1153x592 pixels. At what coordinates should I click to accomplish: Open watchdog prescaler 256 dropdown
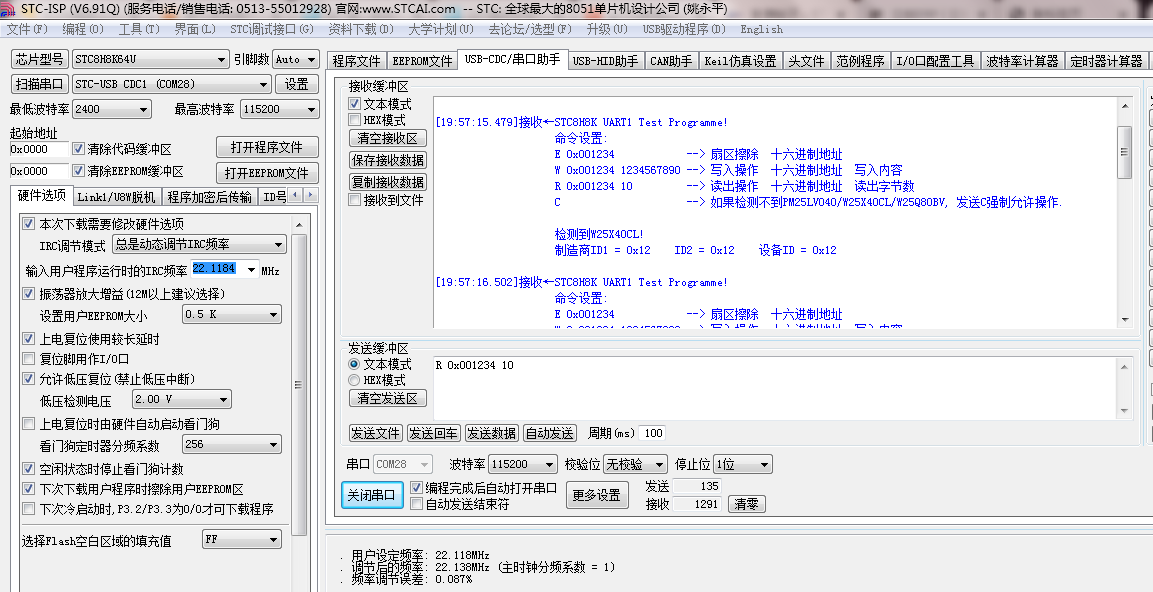tap(232, 444)
